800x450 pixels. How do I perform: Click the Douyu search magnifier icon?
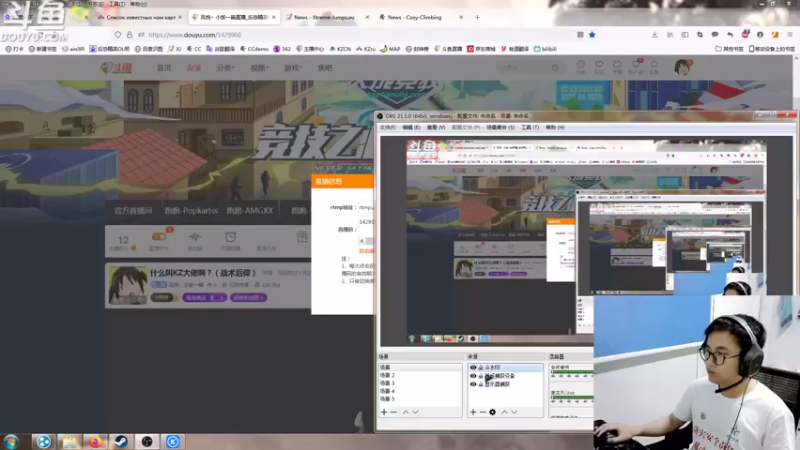tap(555, 67)
